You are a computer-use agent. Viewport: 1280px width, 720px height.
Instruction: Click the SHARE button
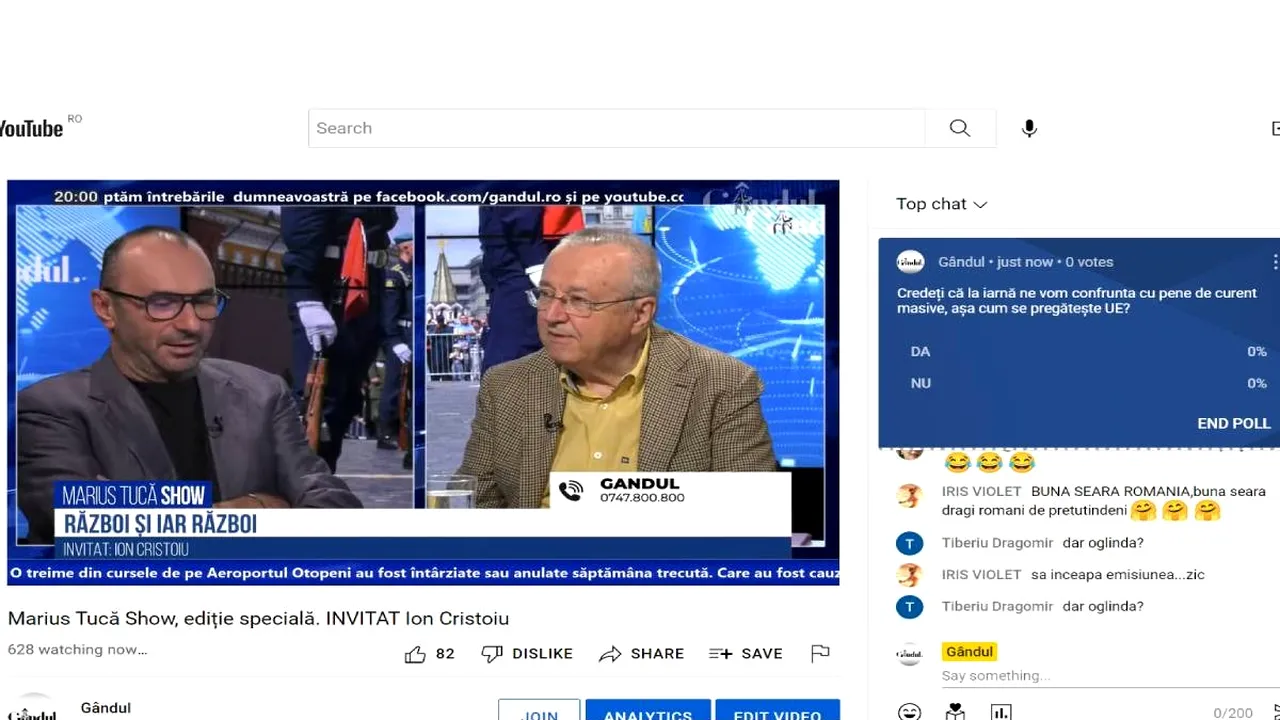point(641,653)
